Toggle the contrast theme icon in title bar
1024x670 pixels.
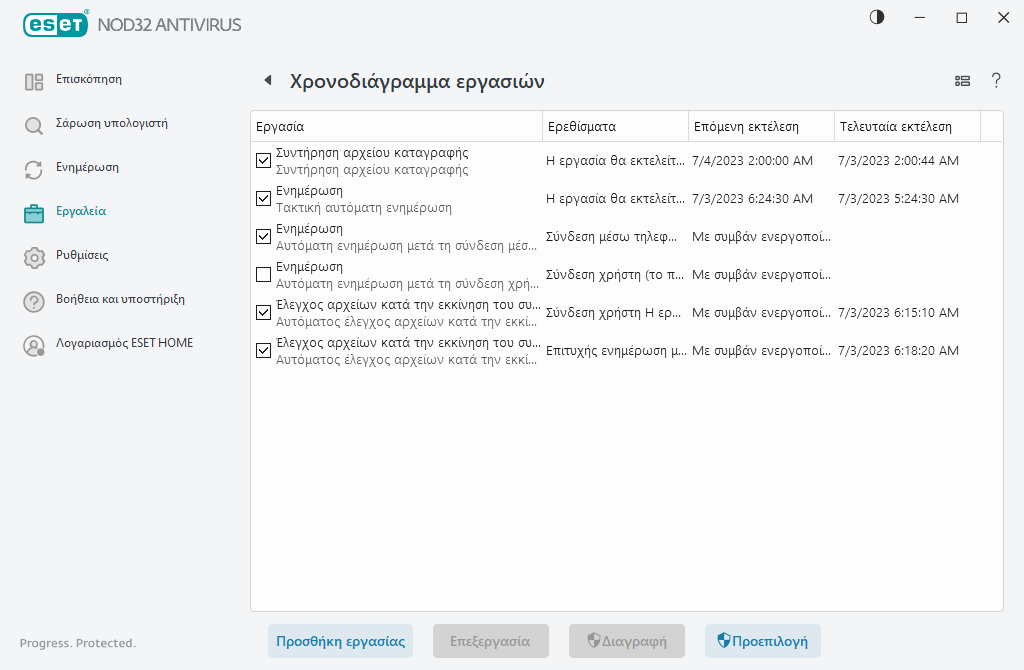pyautogui.click(x=877, y=18)
